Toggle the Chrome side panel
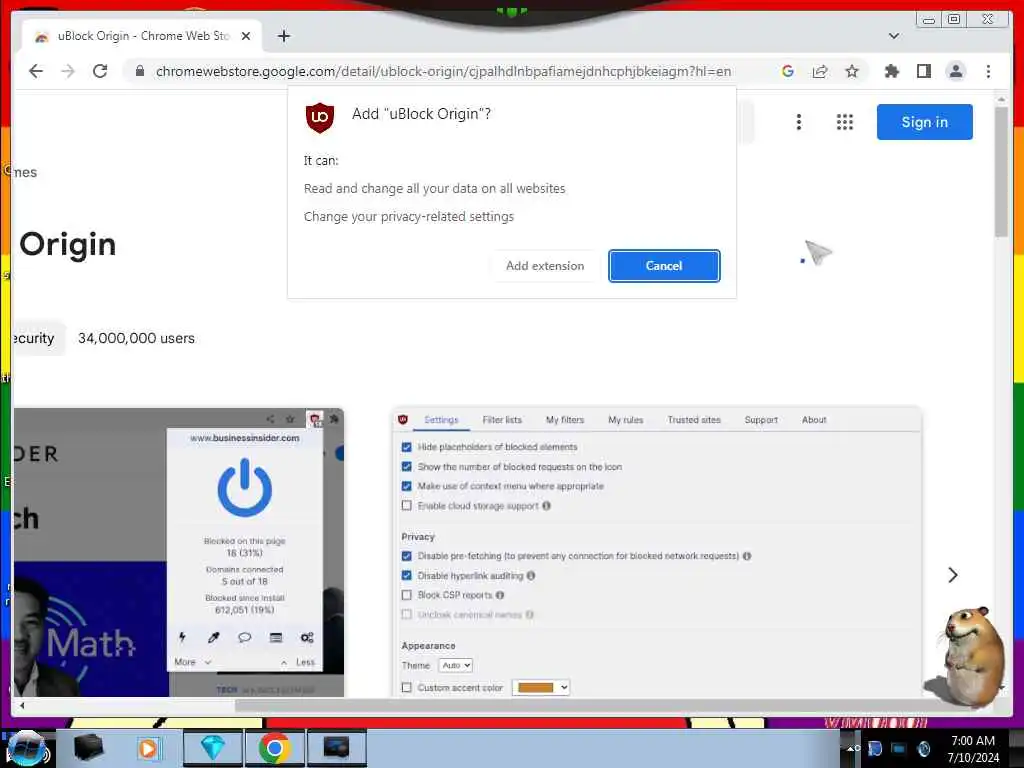 coord(923,71)
